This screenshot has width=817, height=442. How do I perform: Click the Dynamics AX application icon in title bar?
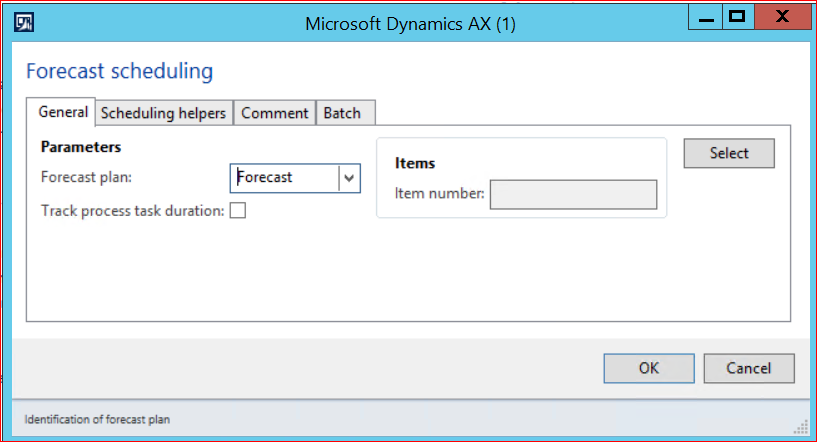24,23
